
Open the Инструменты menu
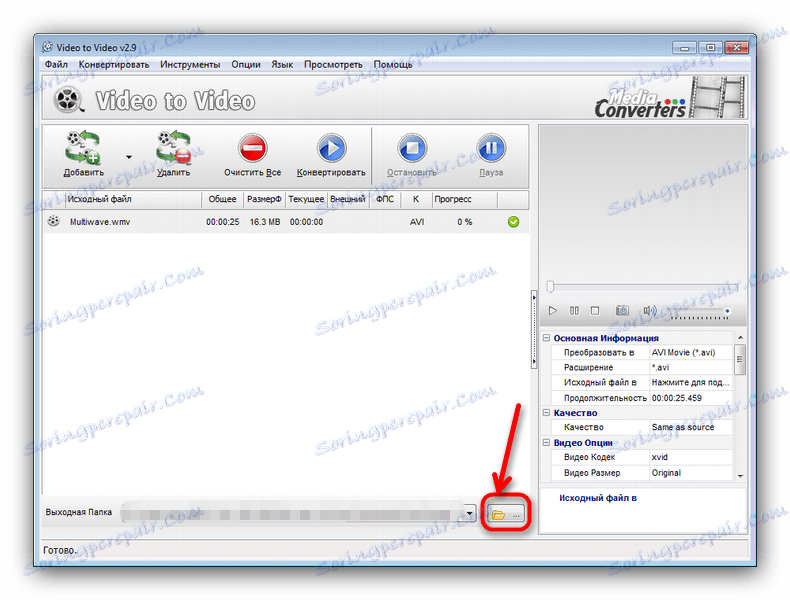pos(190,64)
